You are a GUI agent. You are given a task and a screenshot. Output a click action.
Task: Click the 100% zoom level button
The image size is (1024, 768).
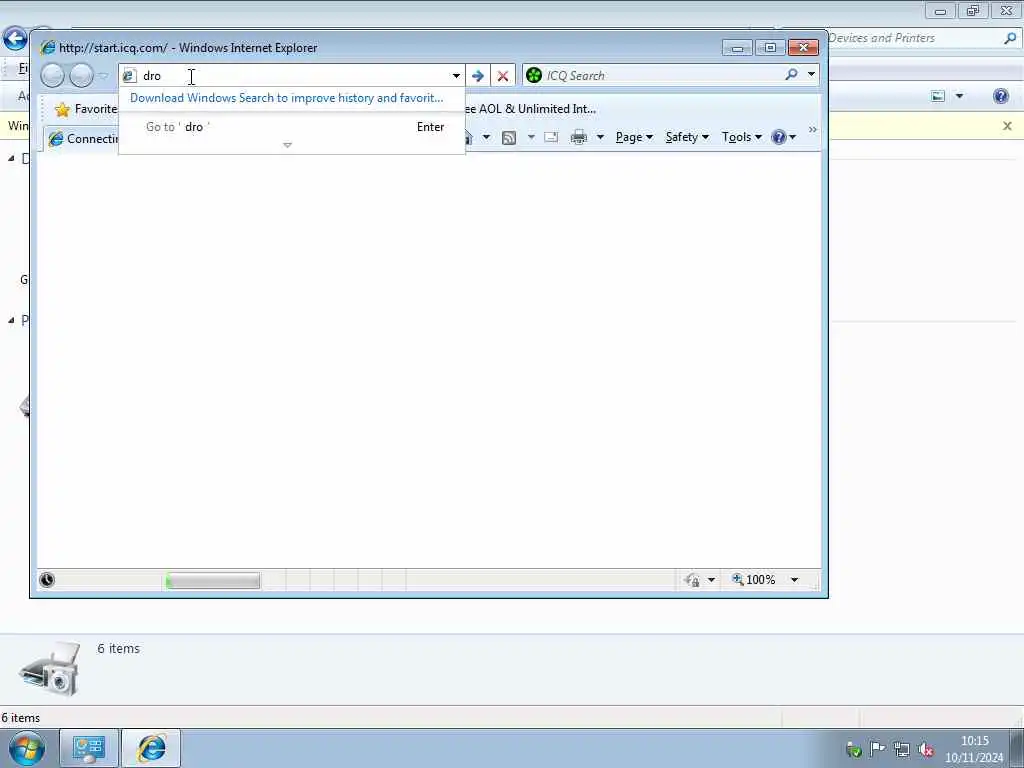click(x=754, y=580)
